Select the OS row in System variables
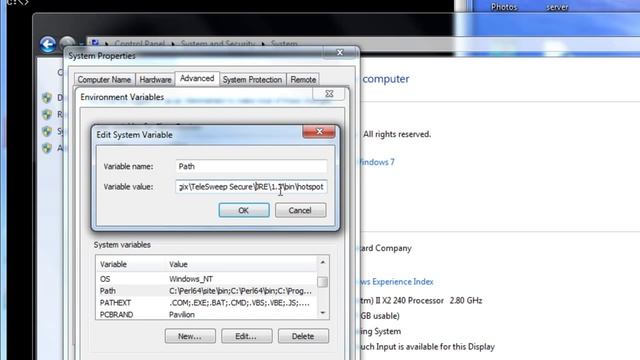This screenshot has height=360, width=640. 206,279
